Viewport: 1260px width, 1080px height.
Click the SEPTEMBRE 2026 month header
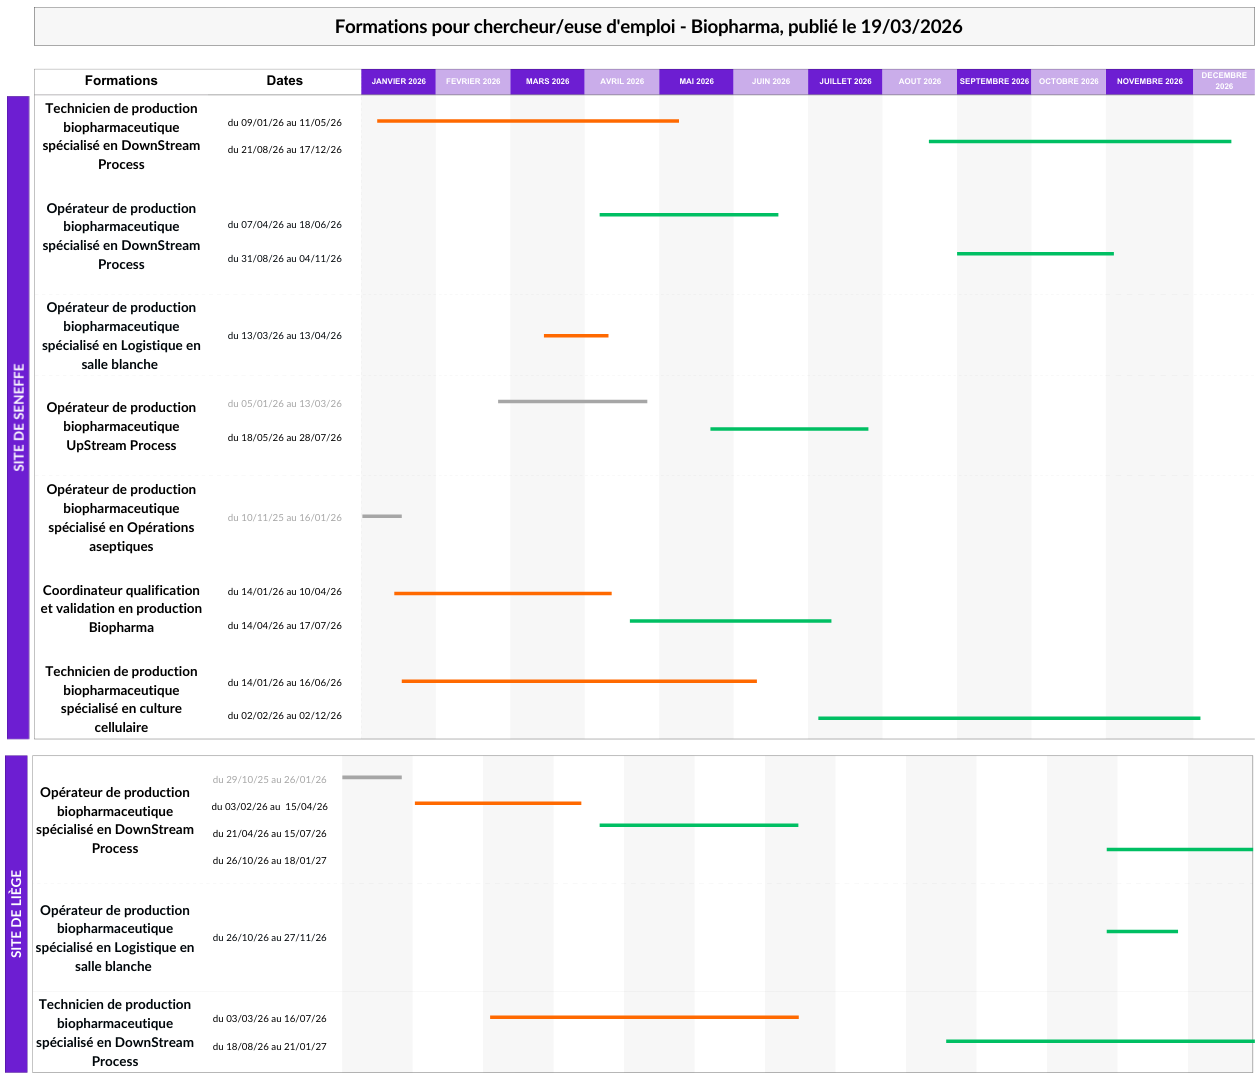[x=993, y=81]
